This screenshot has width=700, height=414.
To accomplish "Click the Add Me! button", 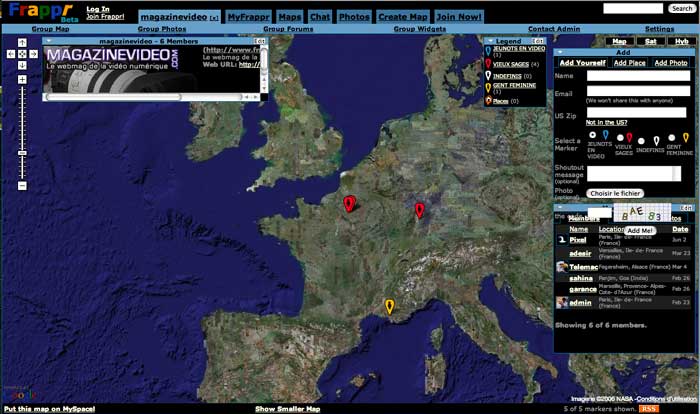I will pyautogui.click(x=640, y=230).
